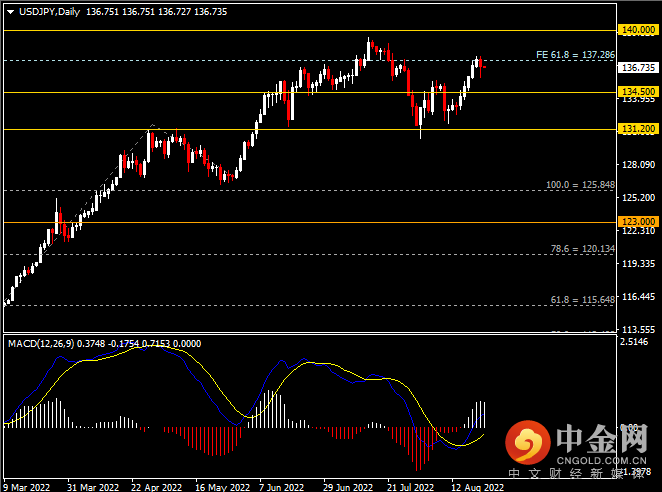The image size is (662, 492).
Task: Click the 100.0 = 125.848 Fibonacci label
Action: pyautogui.click(x=580, y=185)
